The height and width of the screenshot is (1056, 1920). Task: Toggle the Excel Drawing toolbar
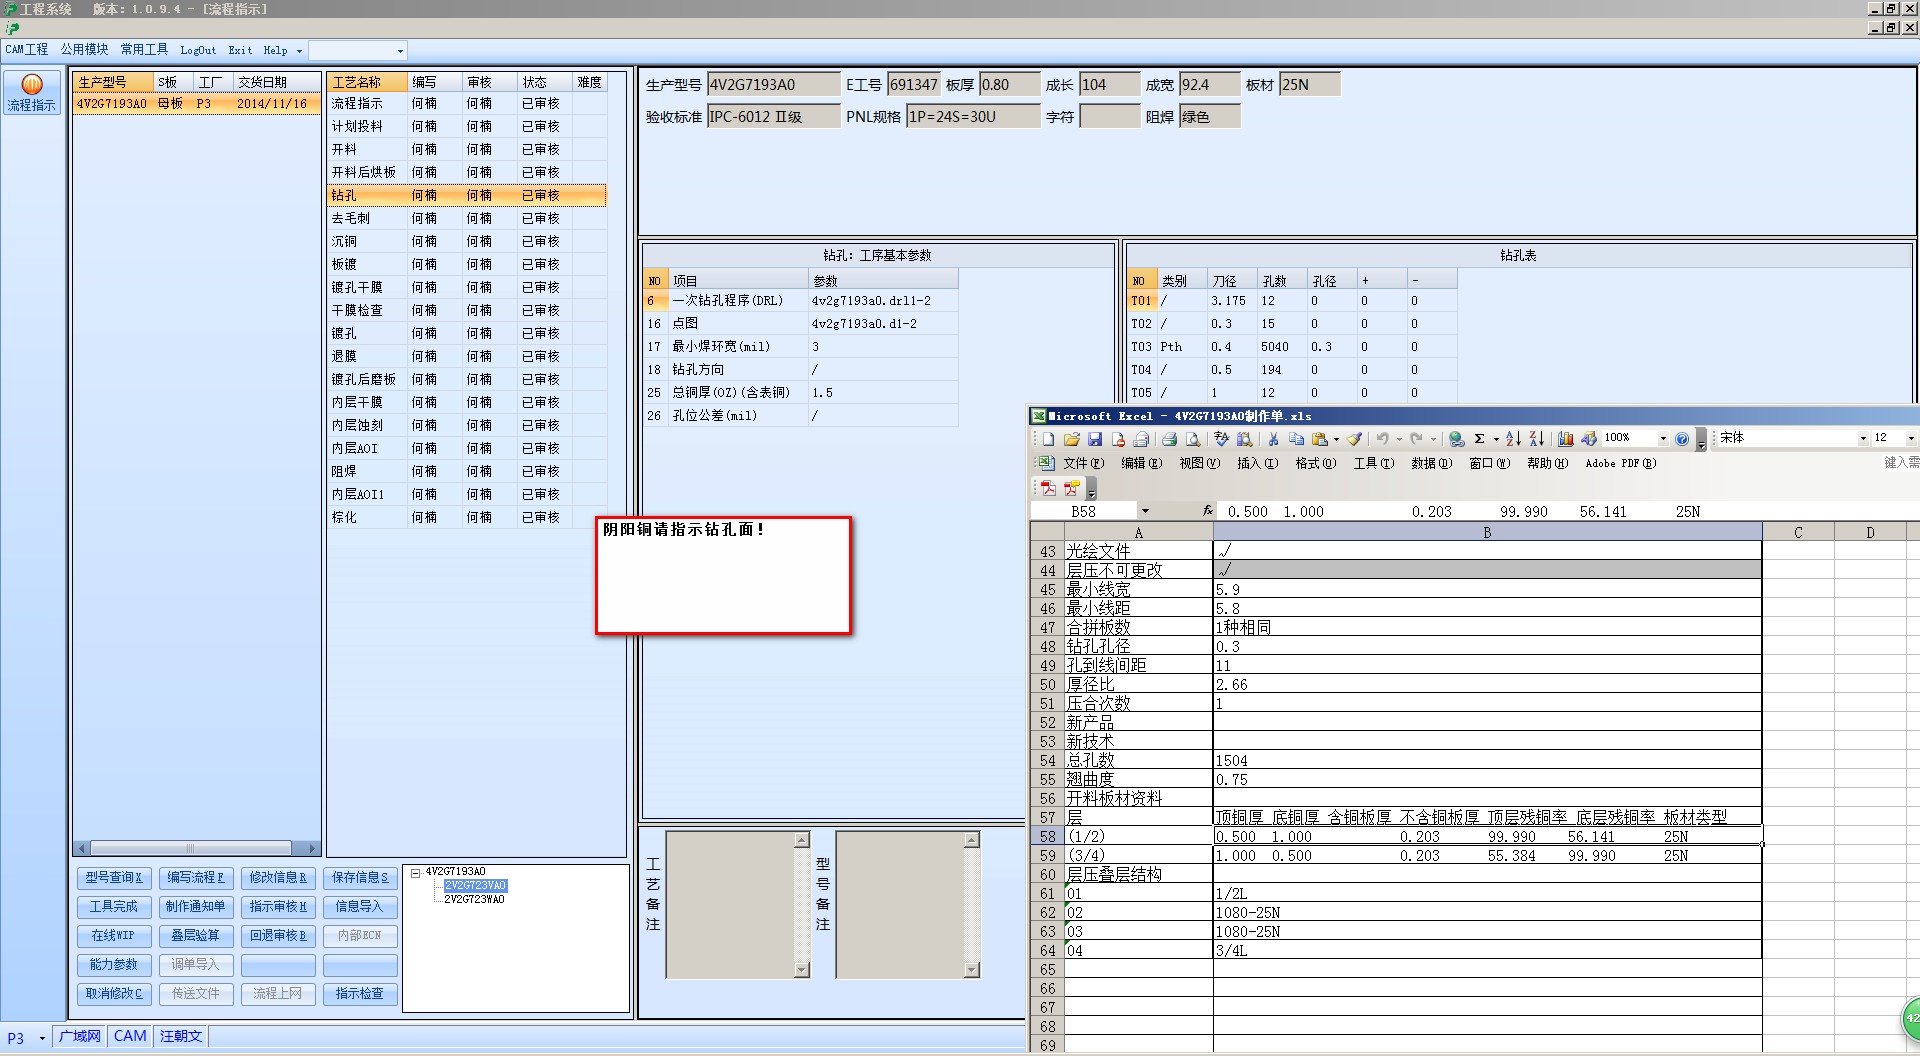[1588, 439]
